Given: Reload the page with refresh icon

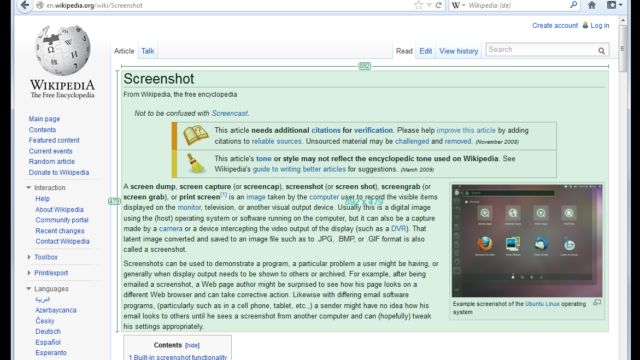Looking at the screenshot, I should pos(439,5).
